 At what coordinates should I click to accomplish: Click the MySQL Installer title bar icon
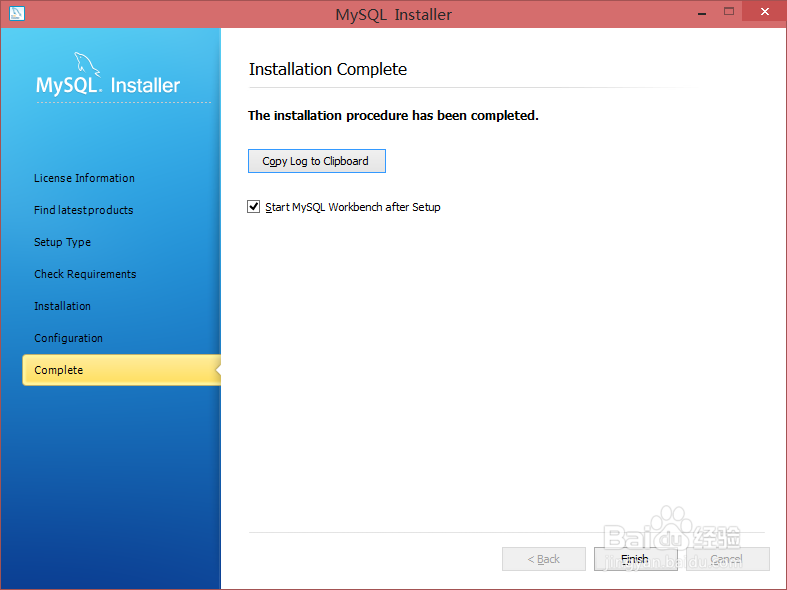(17, 13)
